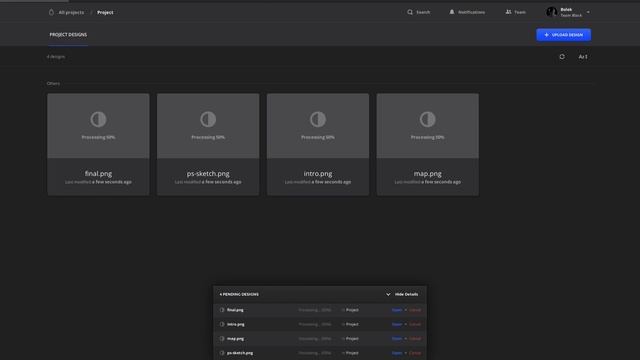
Task: Click Open in the intro.png pending row
Action: 397,324
